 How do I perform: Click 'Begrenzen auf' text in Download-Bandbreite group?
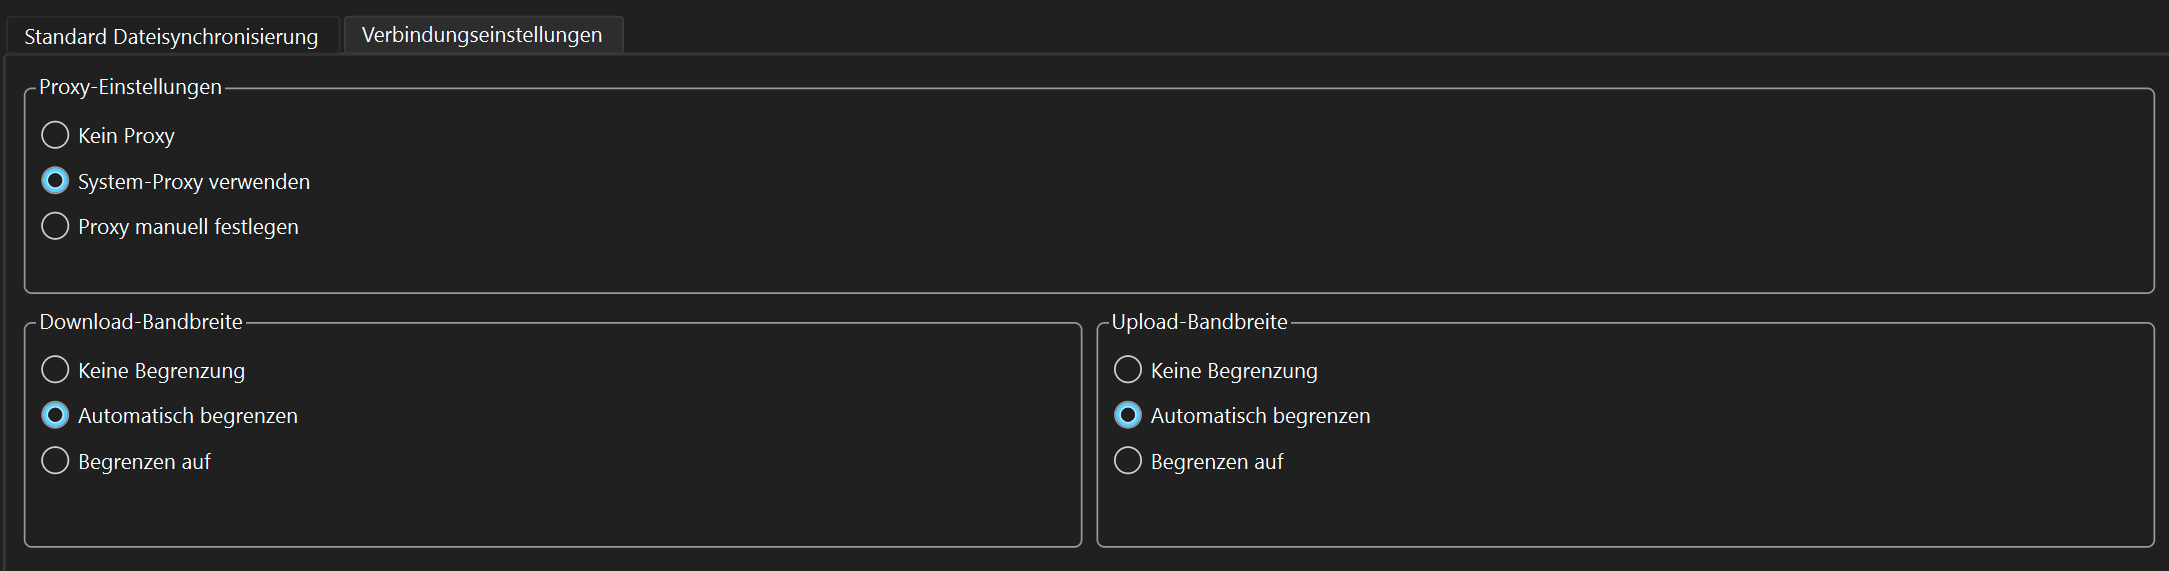(144, 462)
